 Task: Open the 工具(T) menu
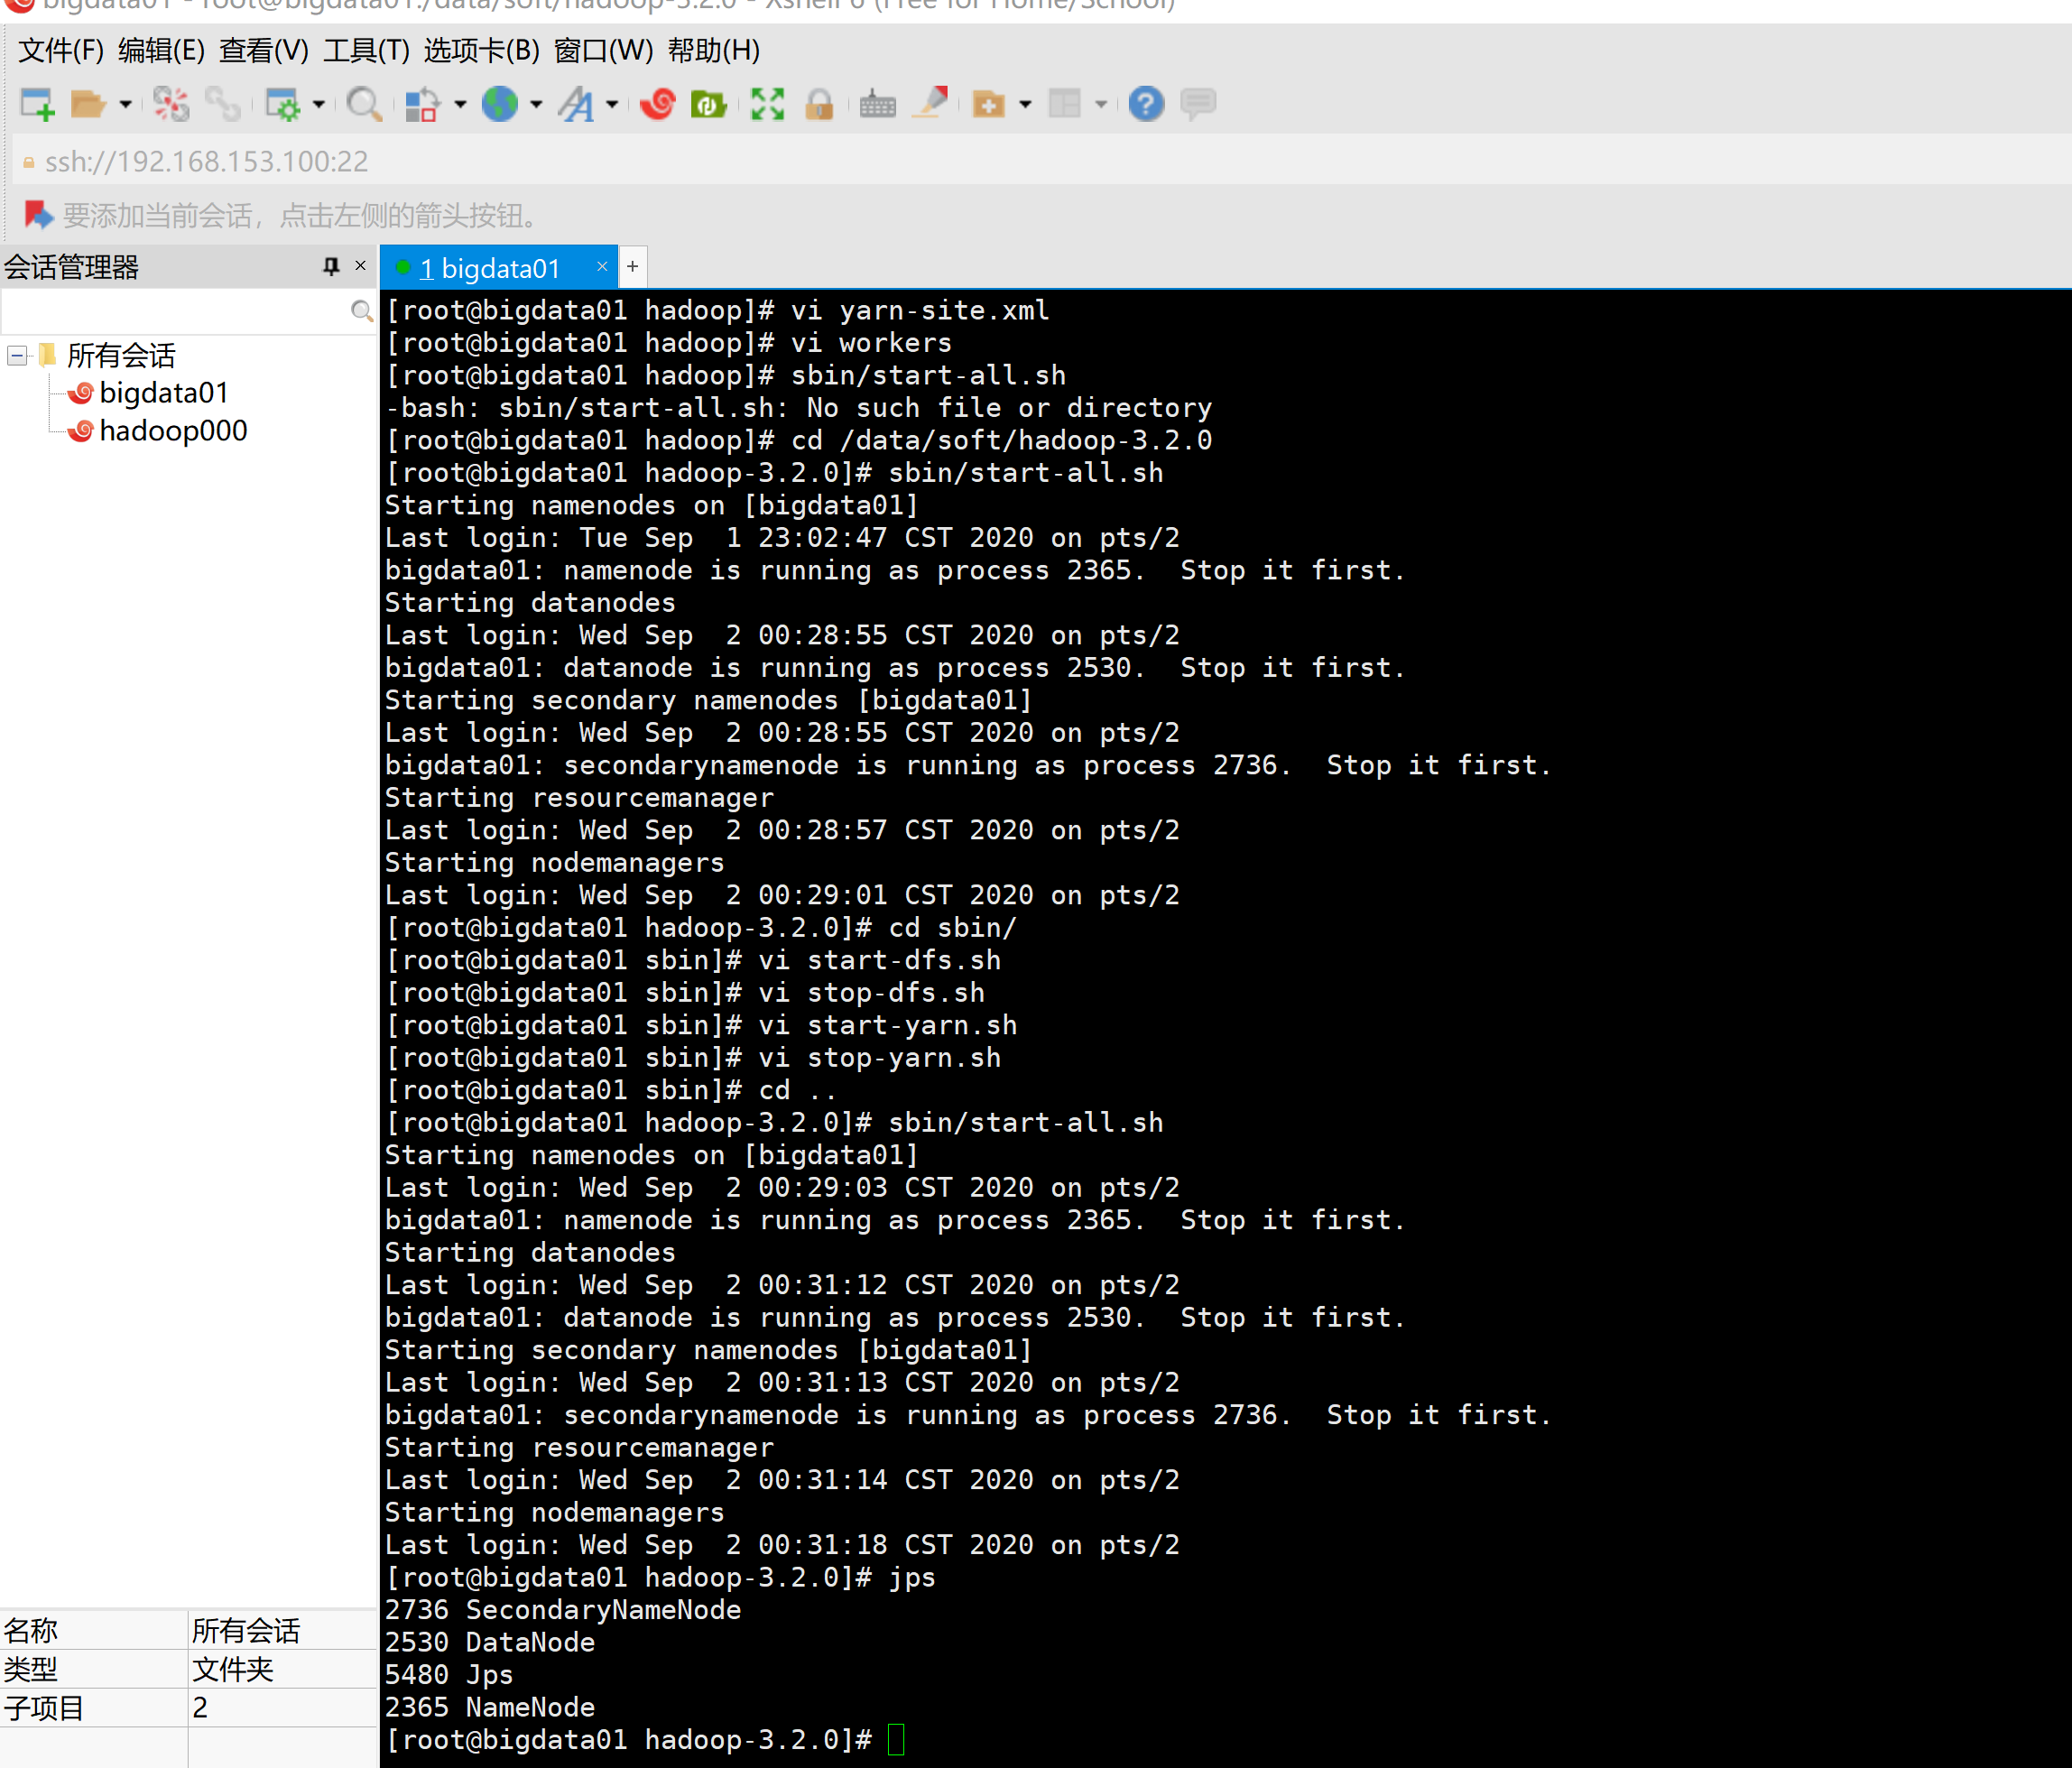pos(366,50)
